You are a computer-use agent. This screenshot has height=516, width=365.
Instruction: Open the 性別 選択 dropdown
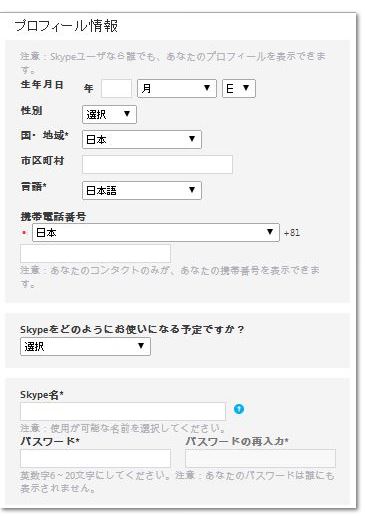pyautogui.click(x=109, y=114)
